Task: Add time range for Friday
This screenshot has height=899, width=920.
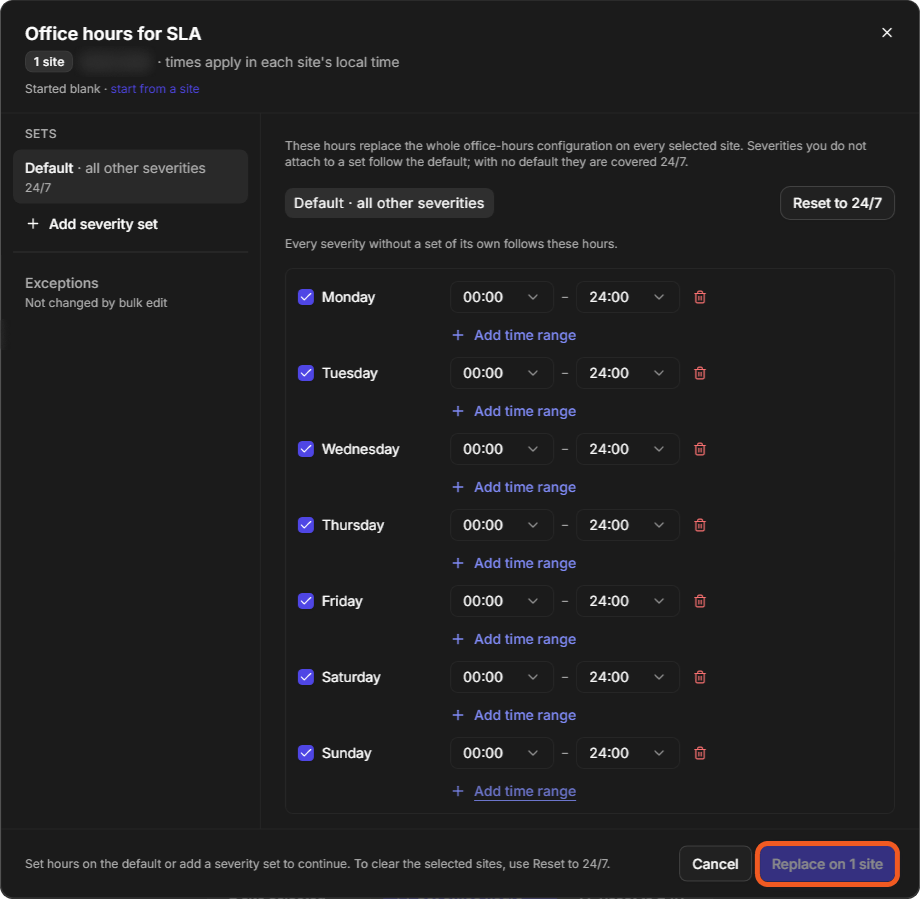Action: coord(514,639)
